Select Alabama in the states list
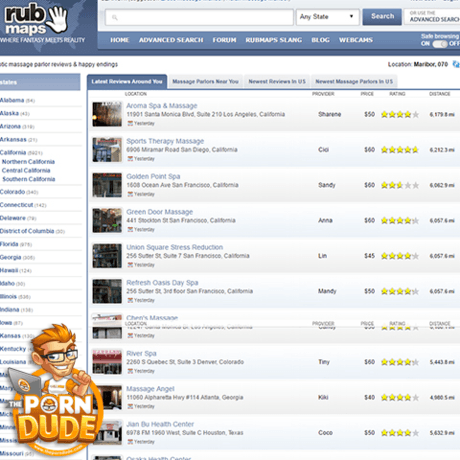This screenshot has width=460, height=460. [12, 100]
